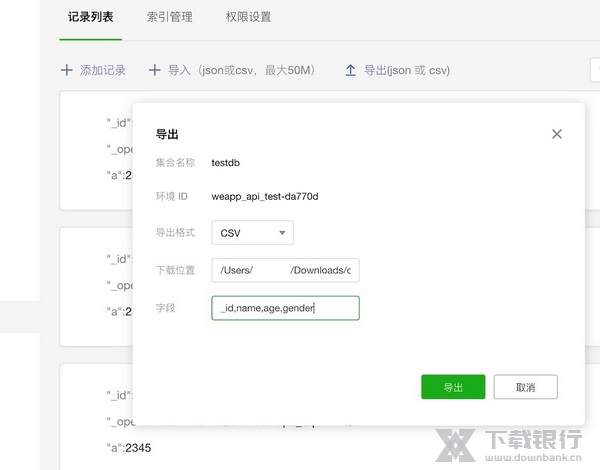Open the 索引管理 tab

coord(170,17)
